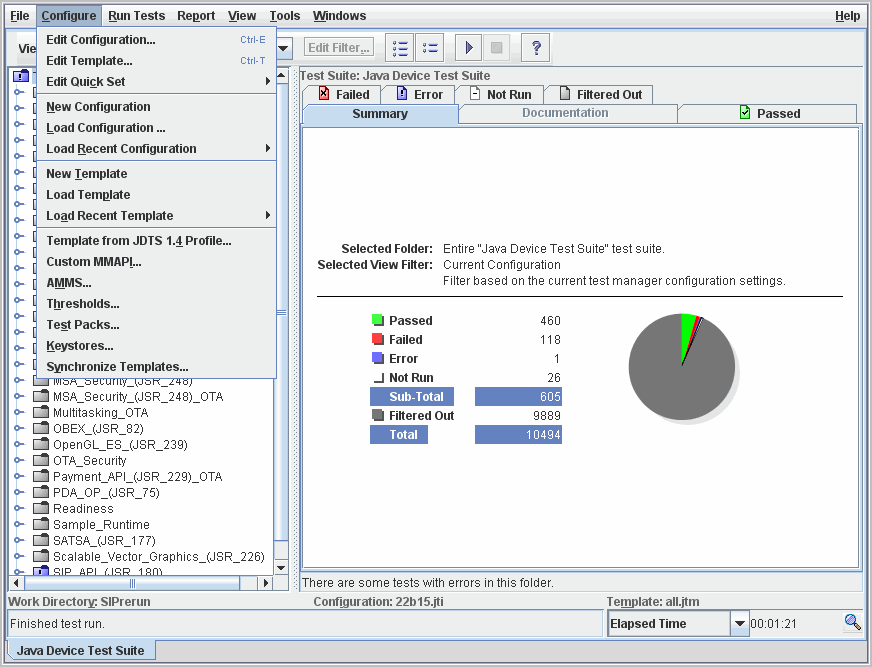Viewport: 872px width, 667px height.
Task: Open Test Packs... menu item
Action: [157, 325]
